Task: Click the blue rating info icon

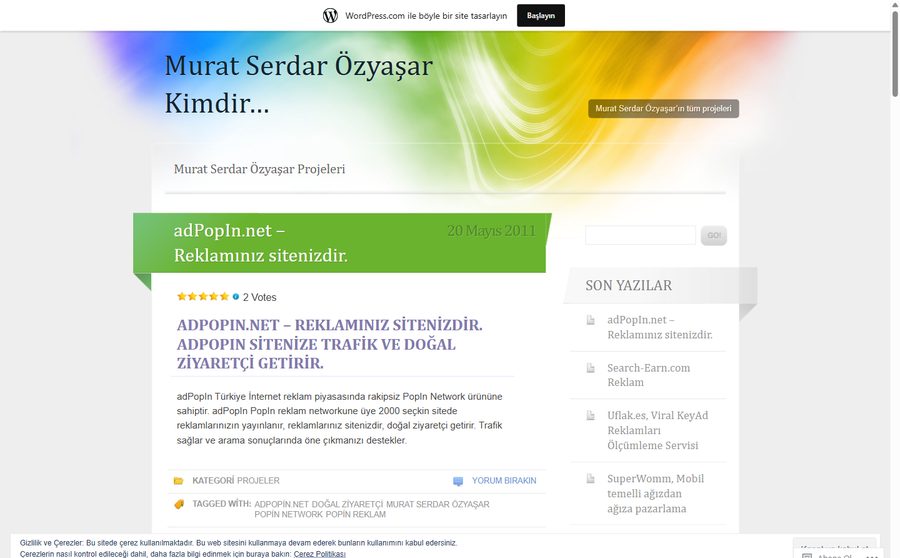Action: pyautogui.click(x=235, y=297)
